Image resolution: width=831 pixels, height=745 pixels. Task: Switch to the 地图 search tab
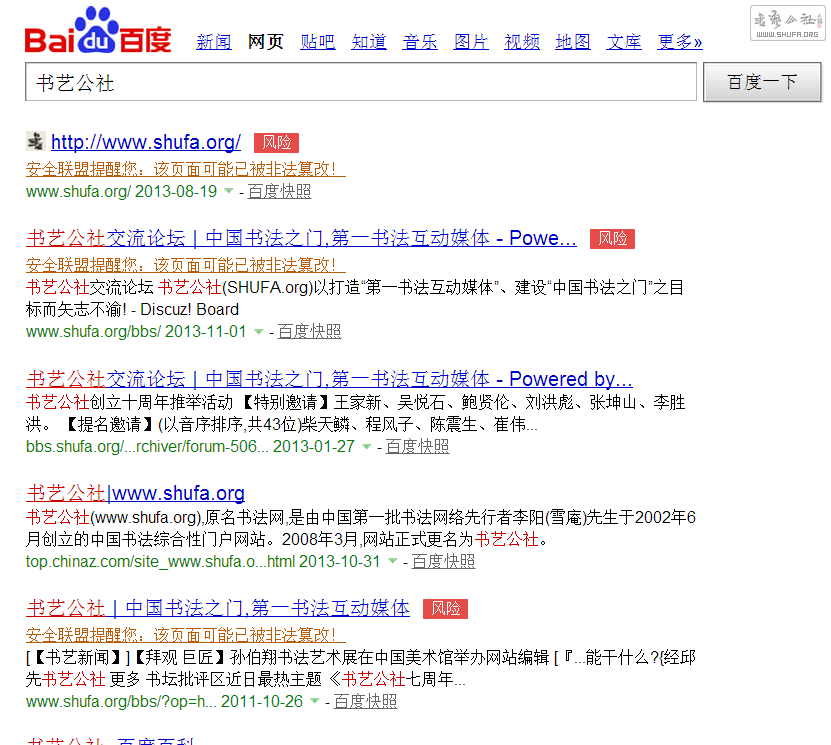tap(573, 41)
